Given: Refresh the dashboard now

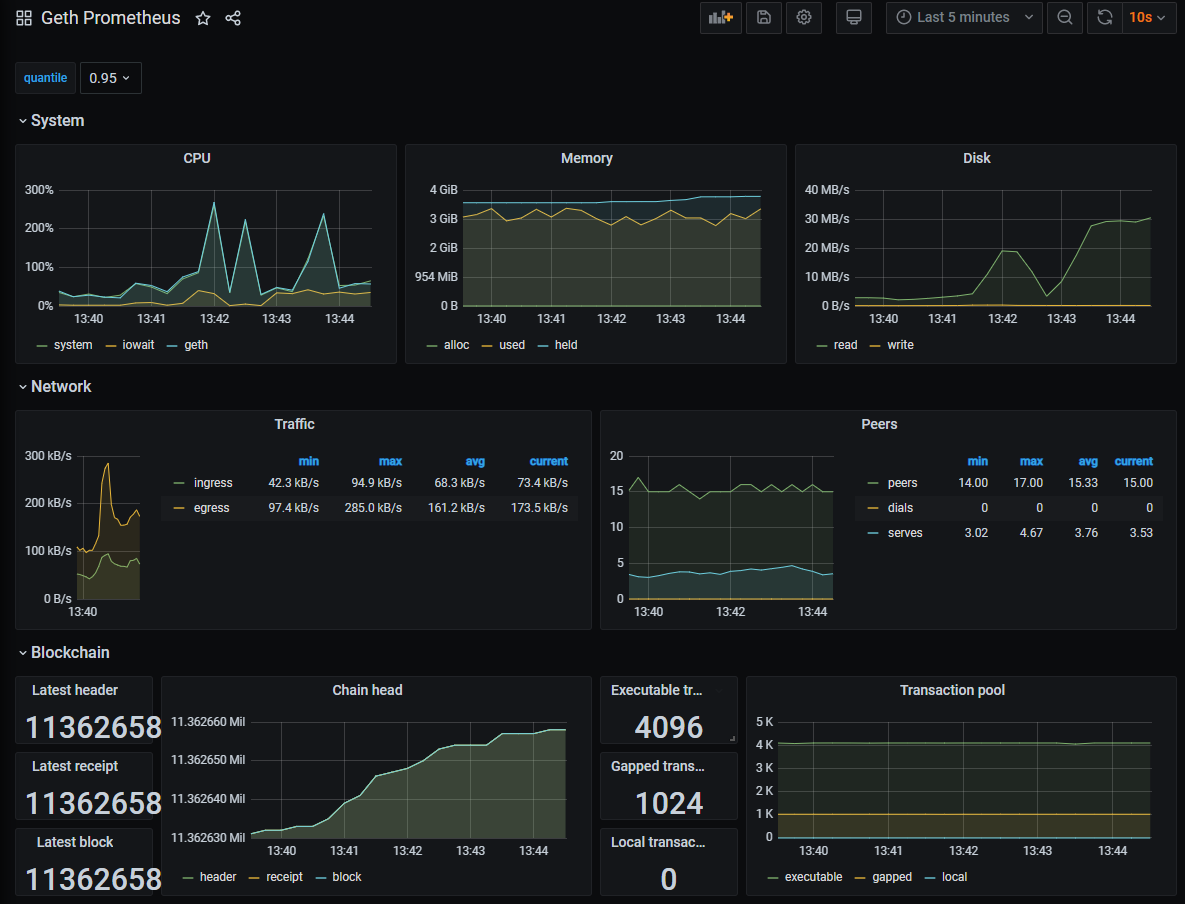Looking at the screenshot, I should pyautogui.click(x=1104, y=18).
